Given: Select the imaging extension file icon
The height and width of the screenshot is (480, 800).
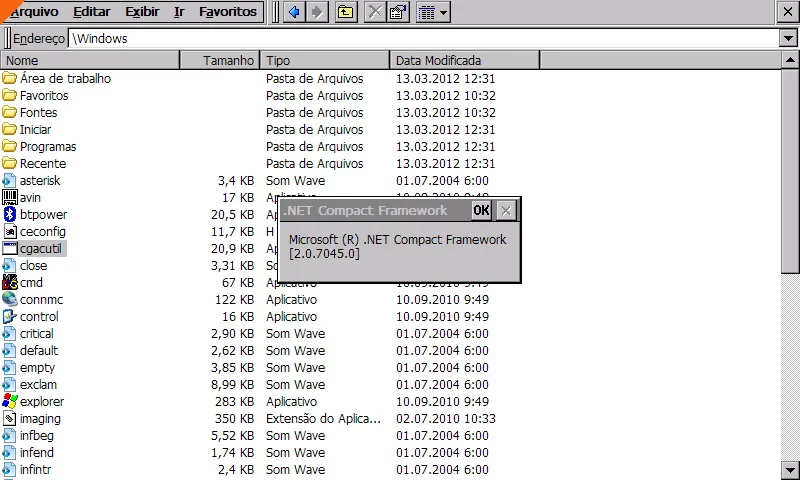Looking at the screenshot, I should 9,418.
